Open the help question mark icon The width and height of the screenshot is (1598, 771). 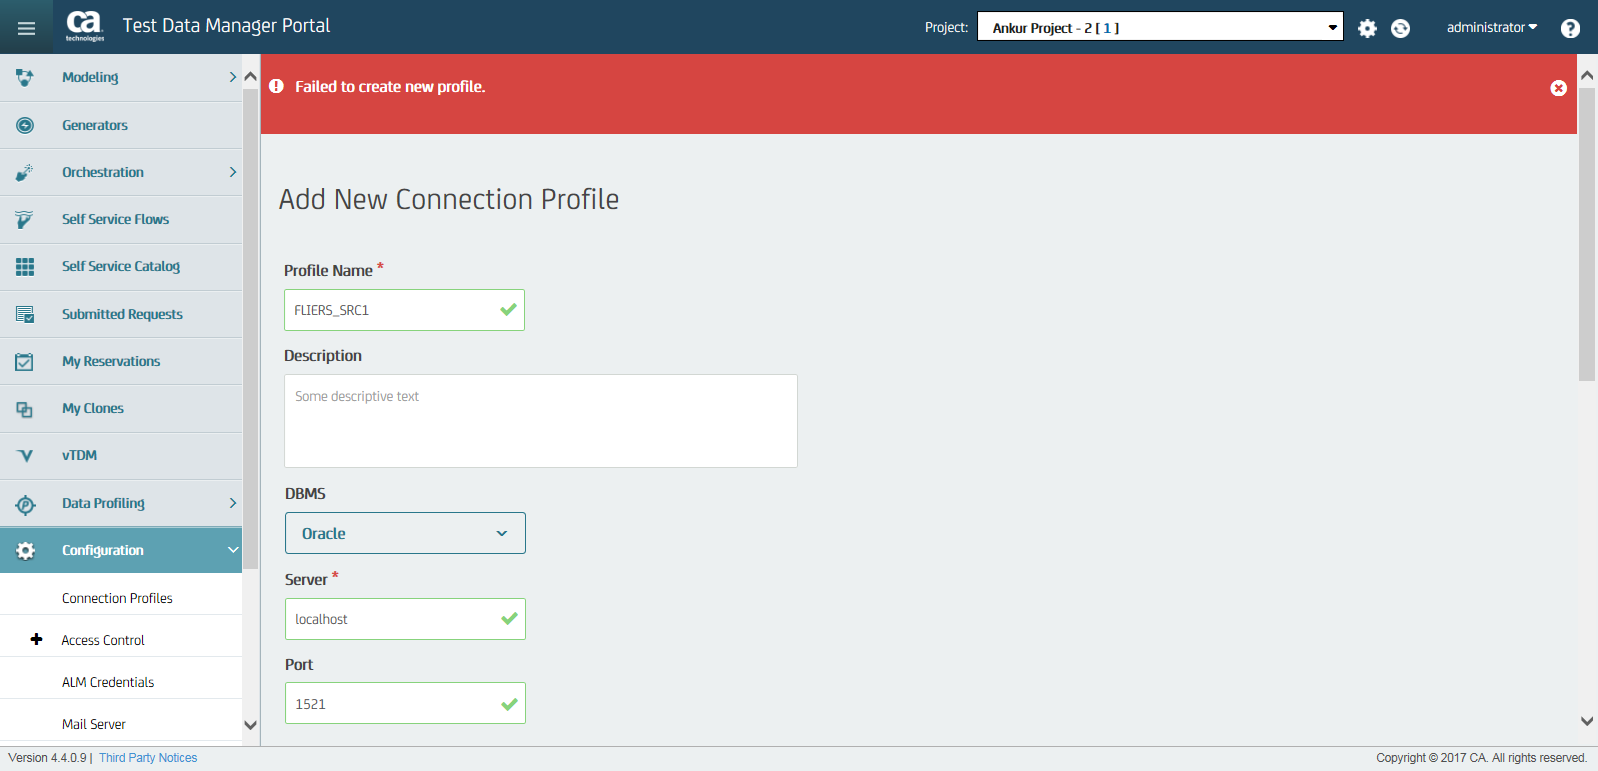coord(1570,28)
